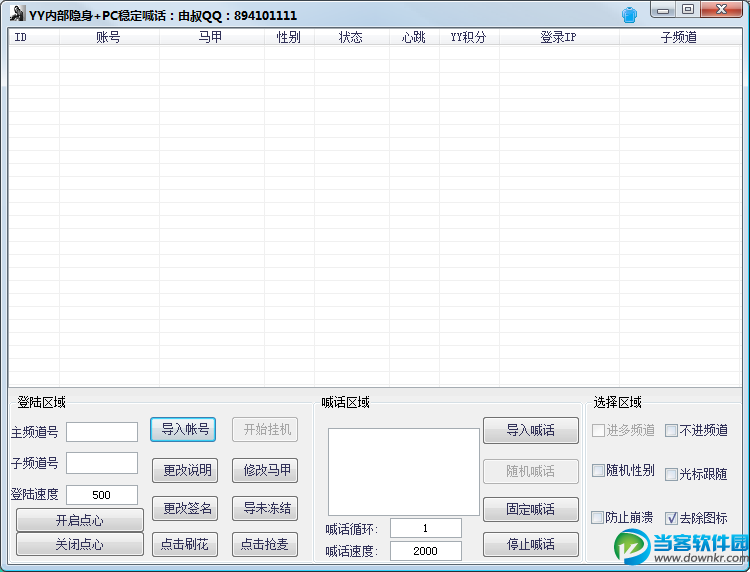Click 点击抢麦 button
Image resolution: width=750 pixels, height=572 pixels.
(x=265, y=544)
